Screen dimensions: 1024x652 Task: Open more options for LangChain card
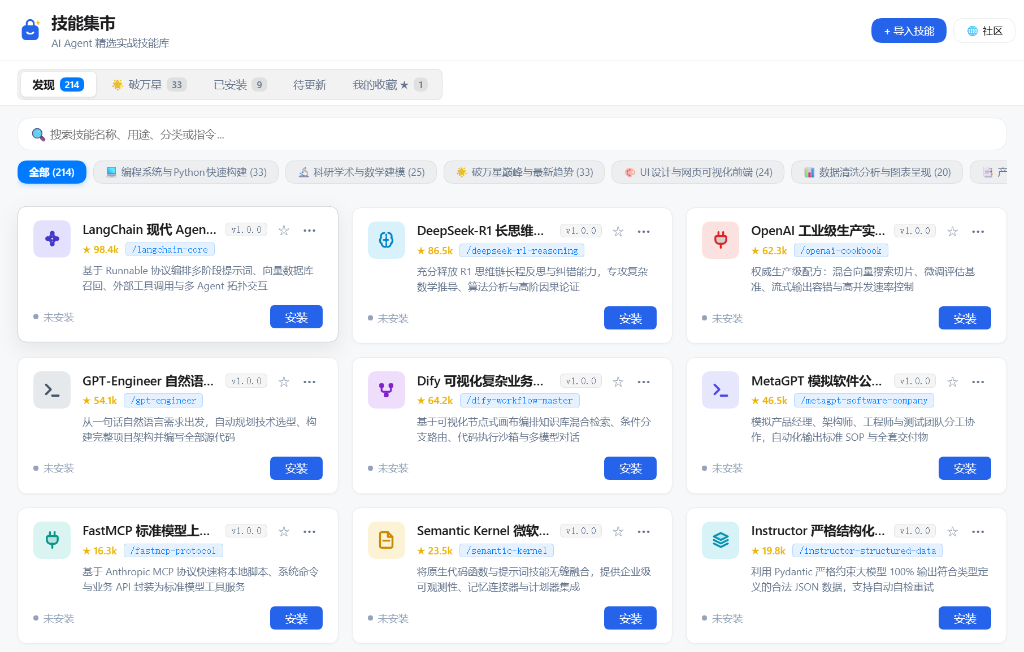click(x=310, y=230)
